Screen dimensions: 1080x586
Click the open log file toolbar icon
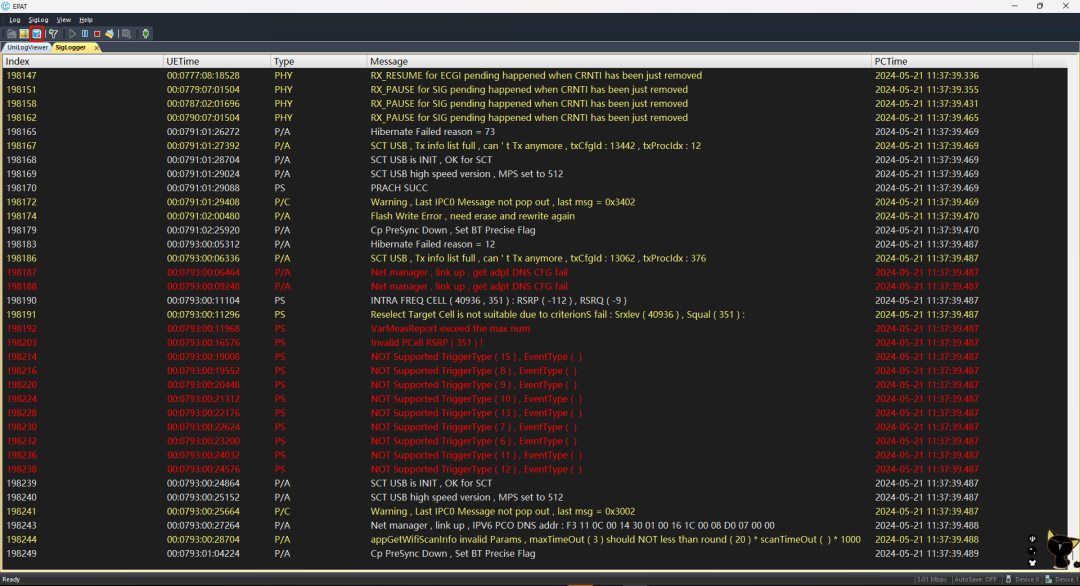tap(12, 34)
